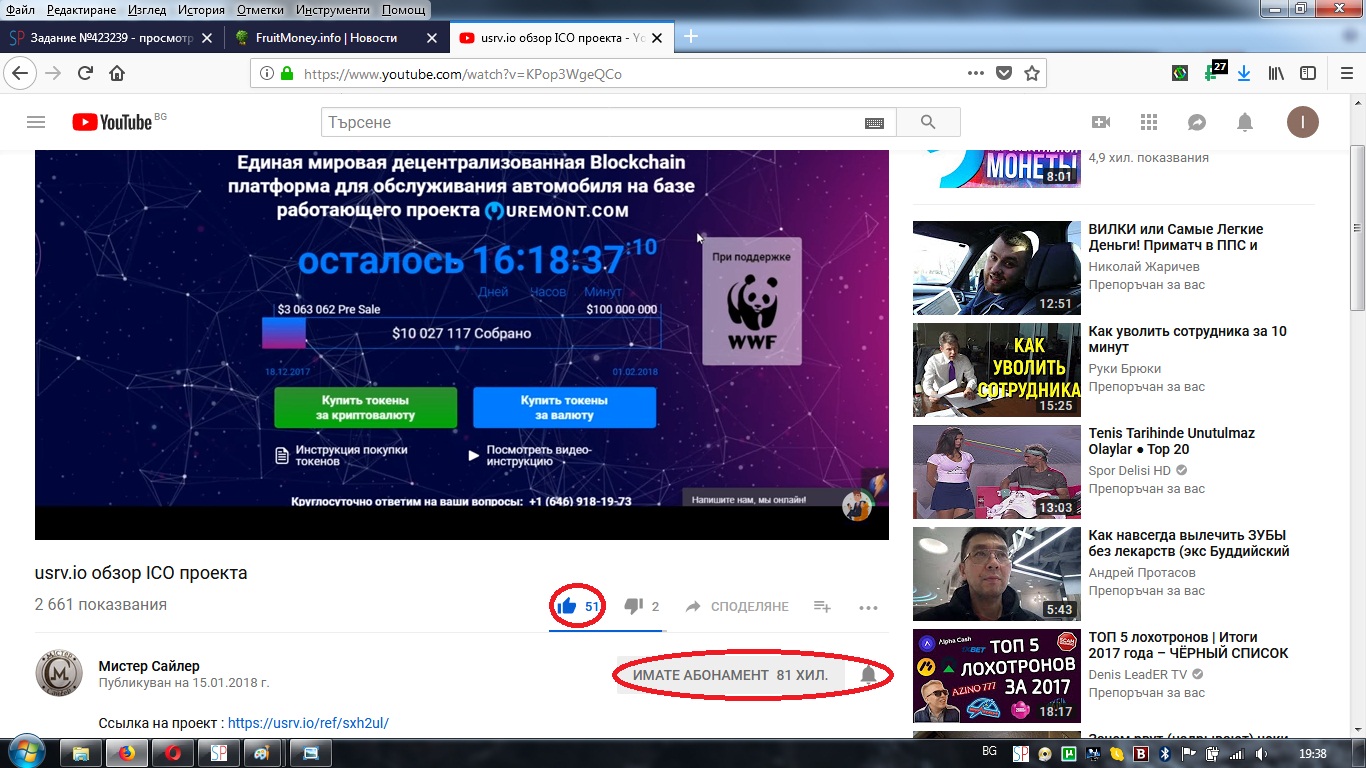Click Denis LeadER TV channel name

1138,675
